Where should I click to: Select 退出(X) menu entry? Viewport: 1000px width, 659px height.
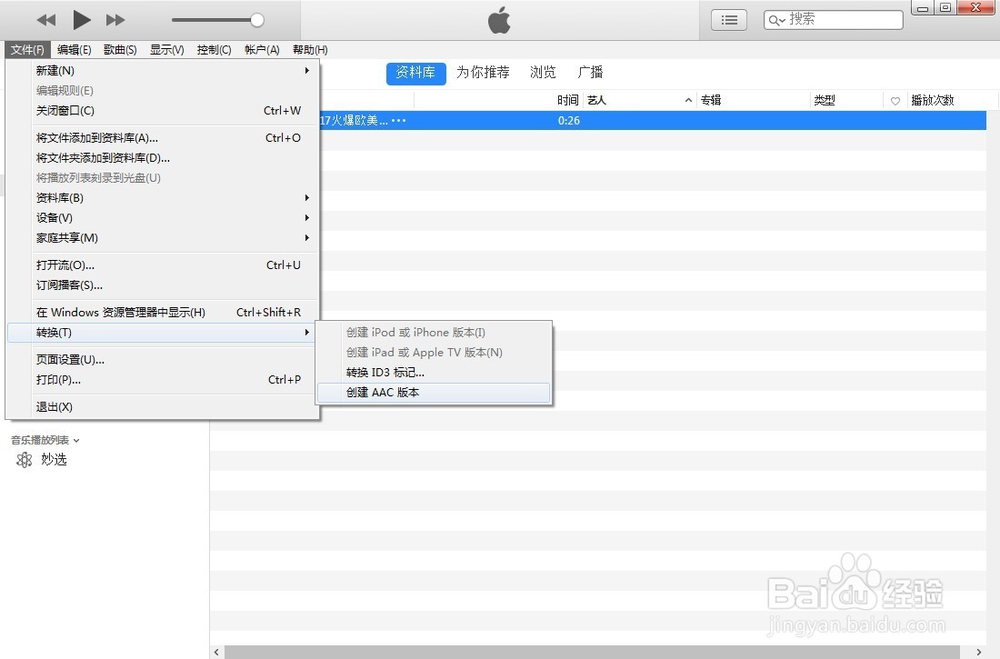click(163, 406)
